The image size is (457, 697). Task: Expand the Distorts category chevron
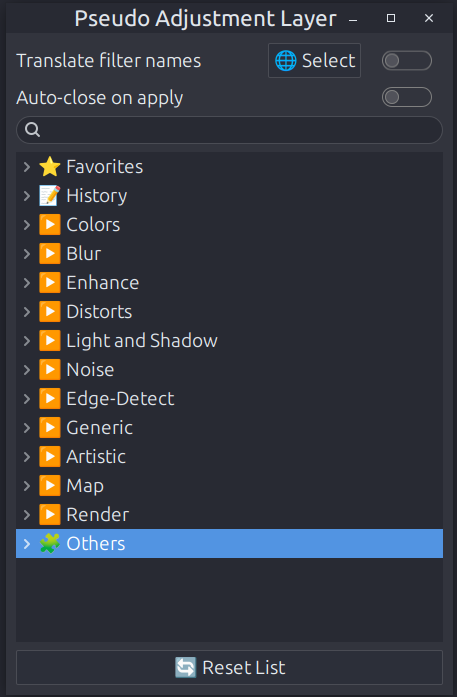[x=27, y=312]
